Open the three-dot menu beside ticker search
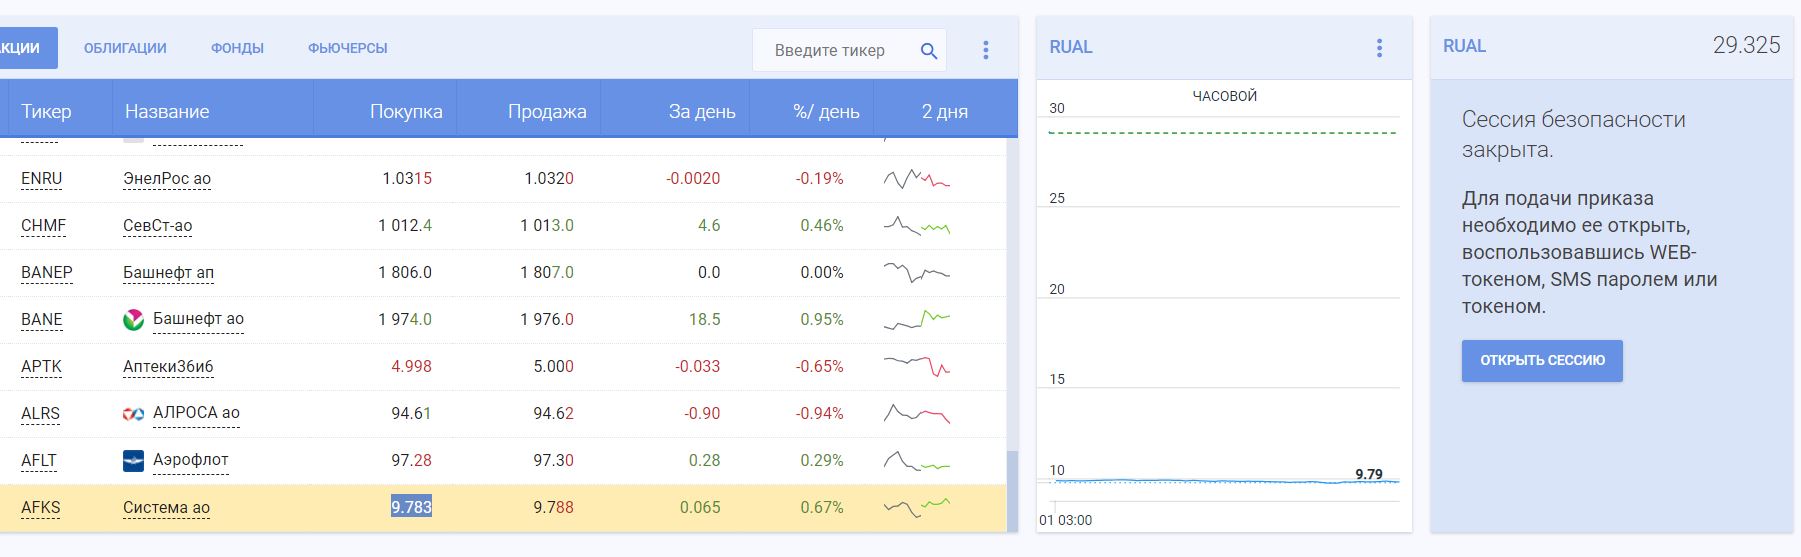Viewport: 1801px width, 557px height. coord(986,50)
